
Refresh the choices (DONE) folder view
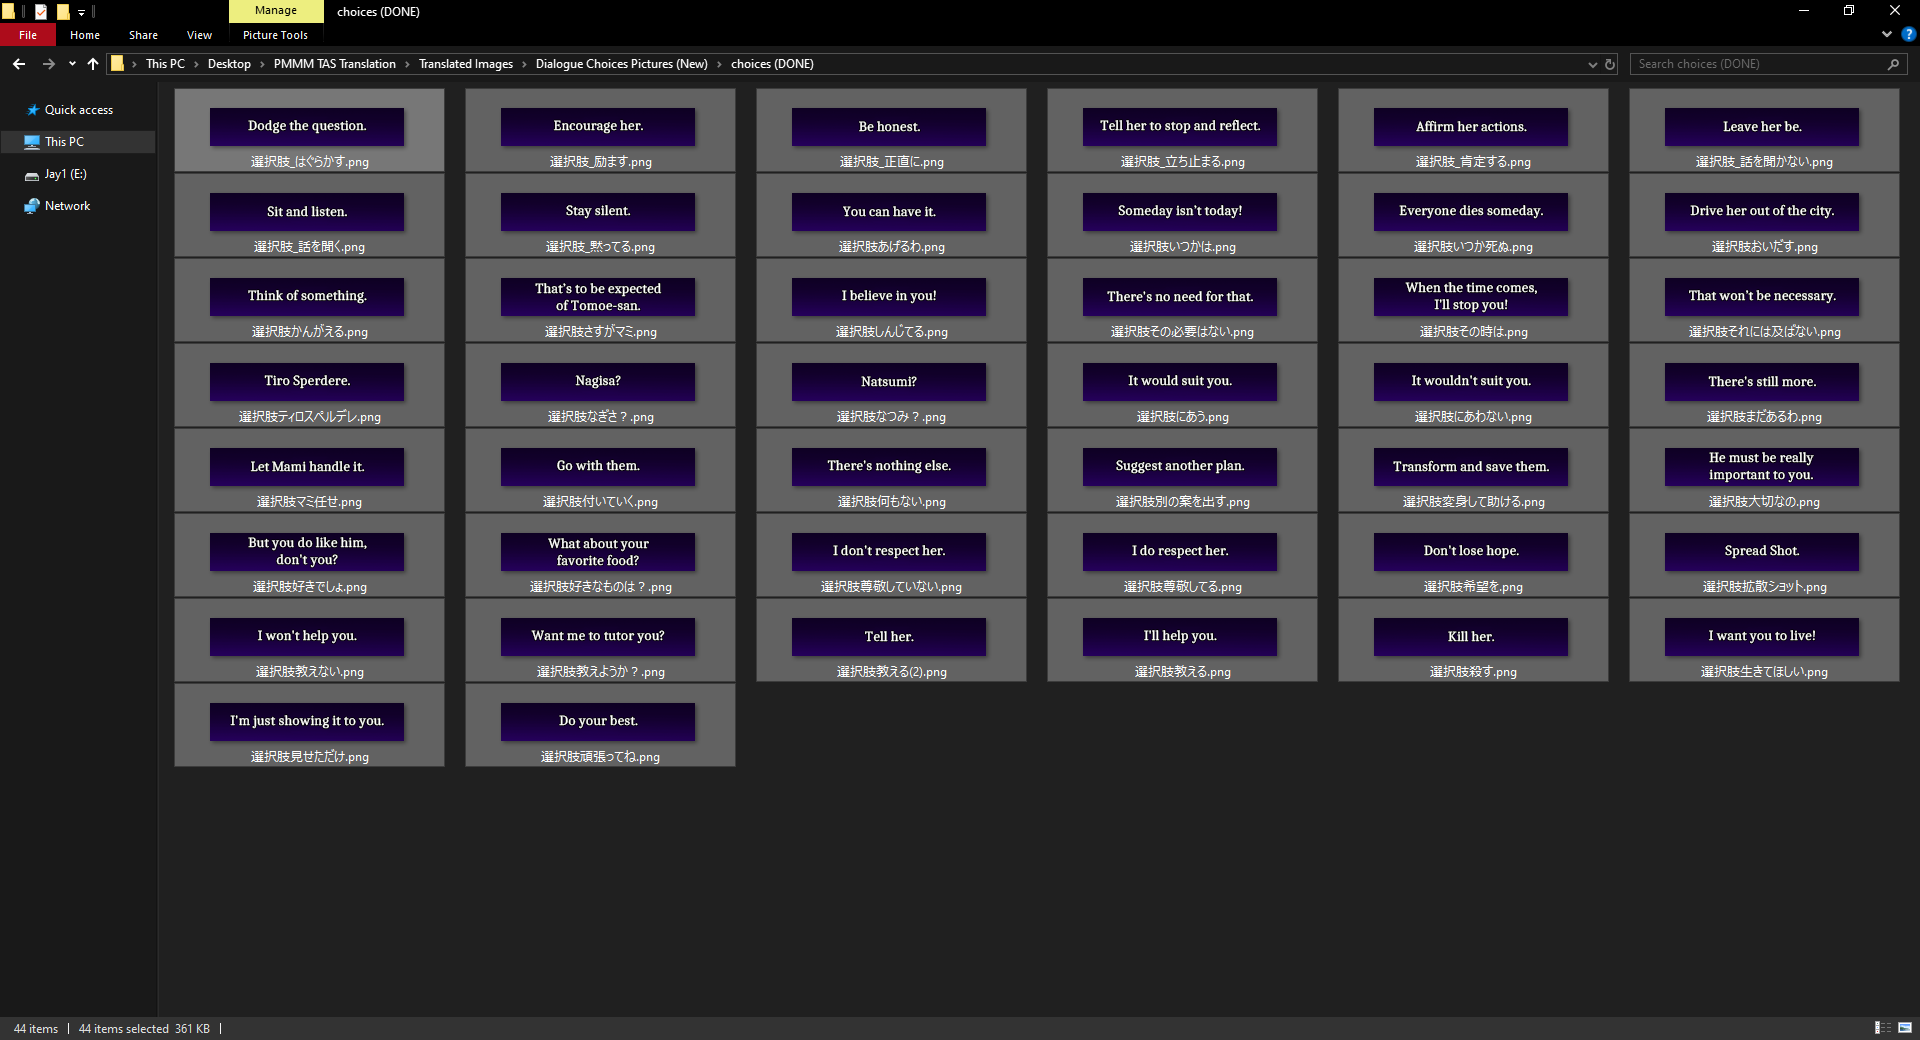[1610, 64]
